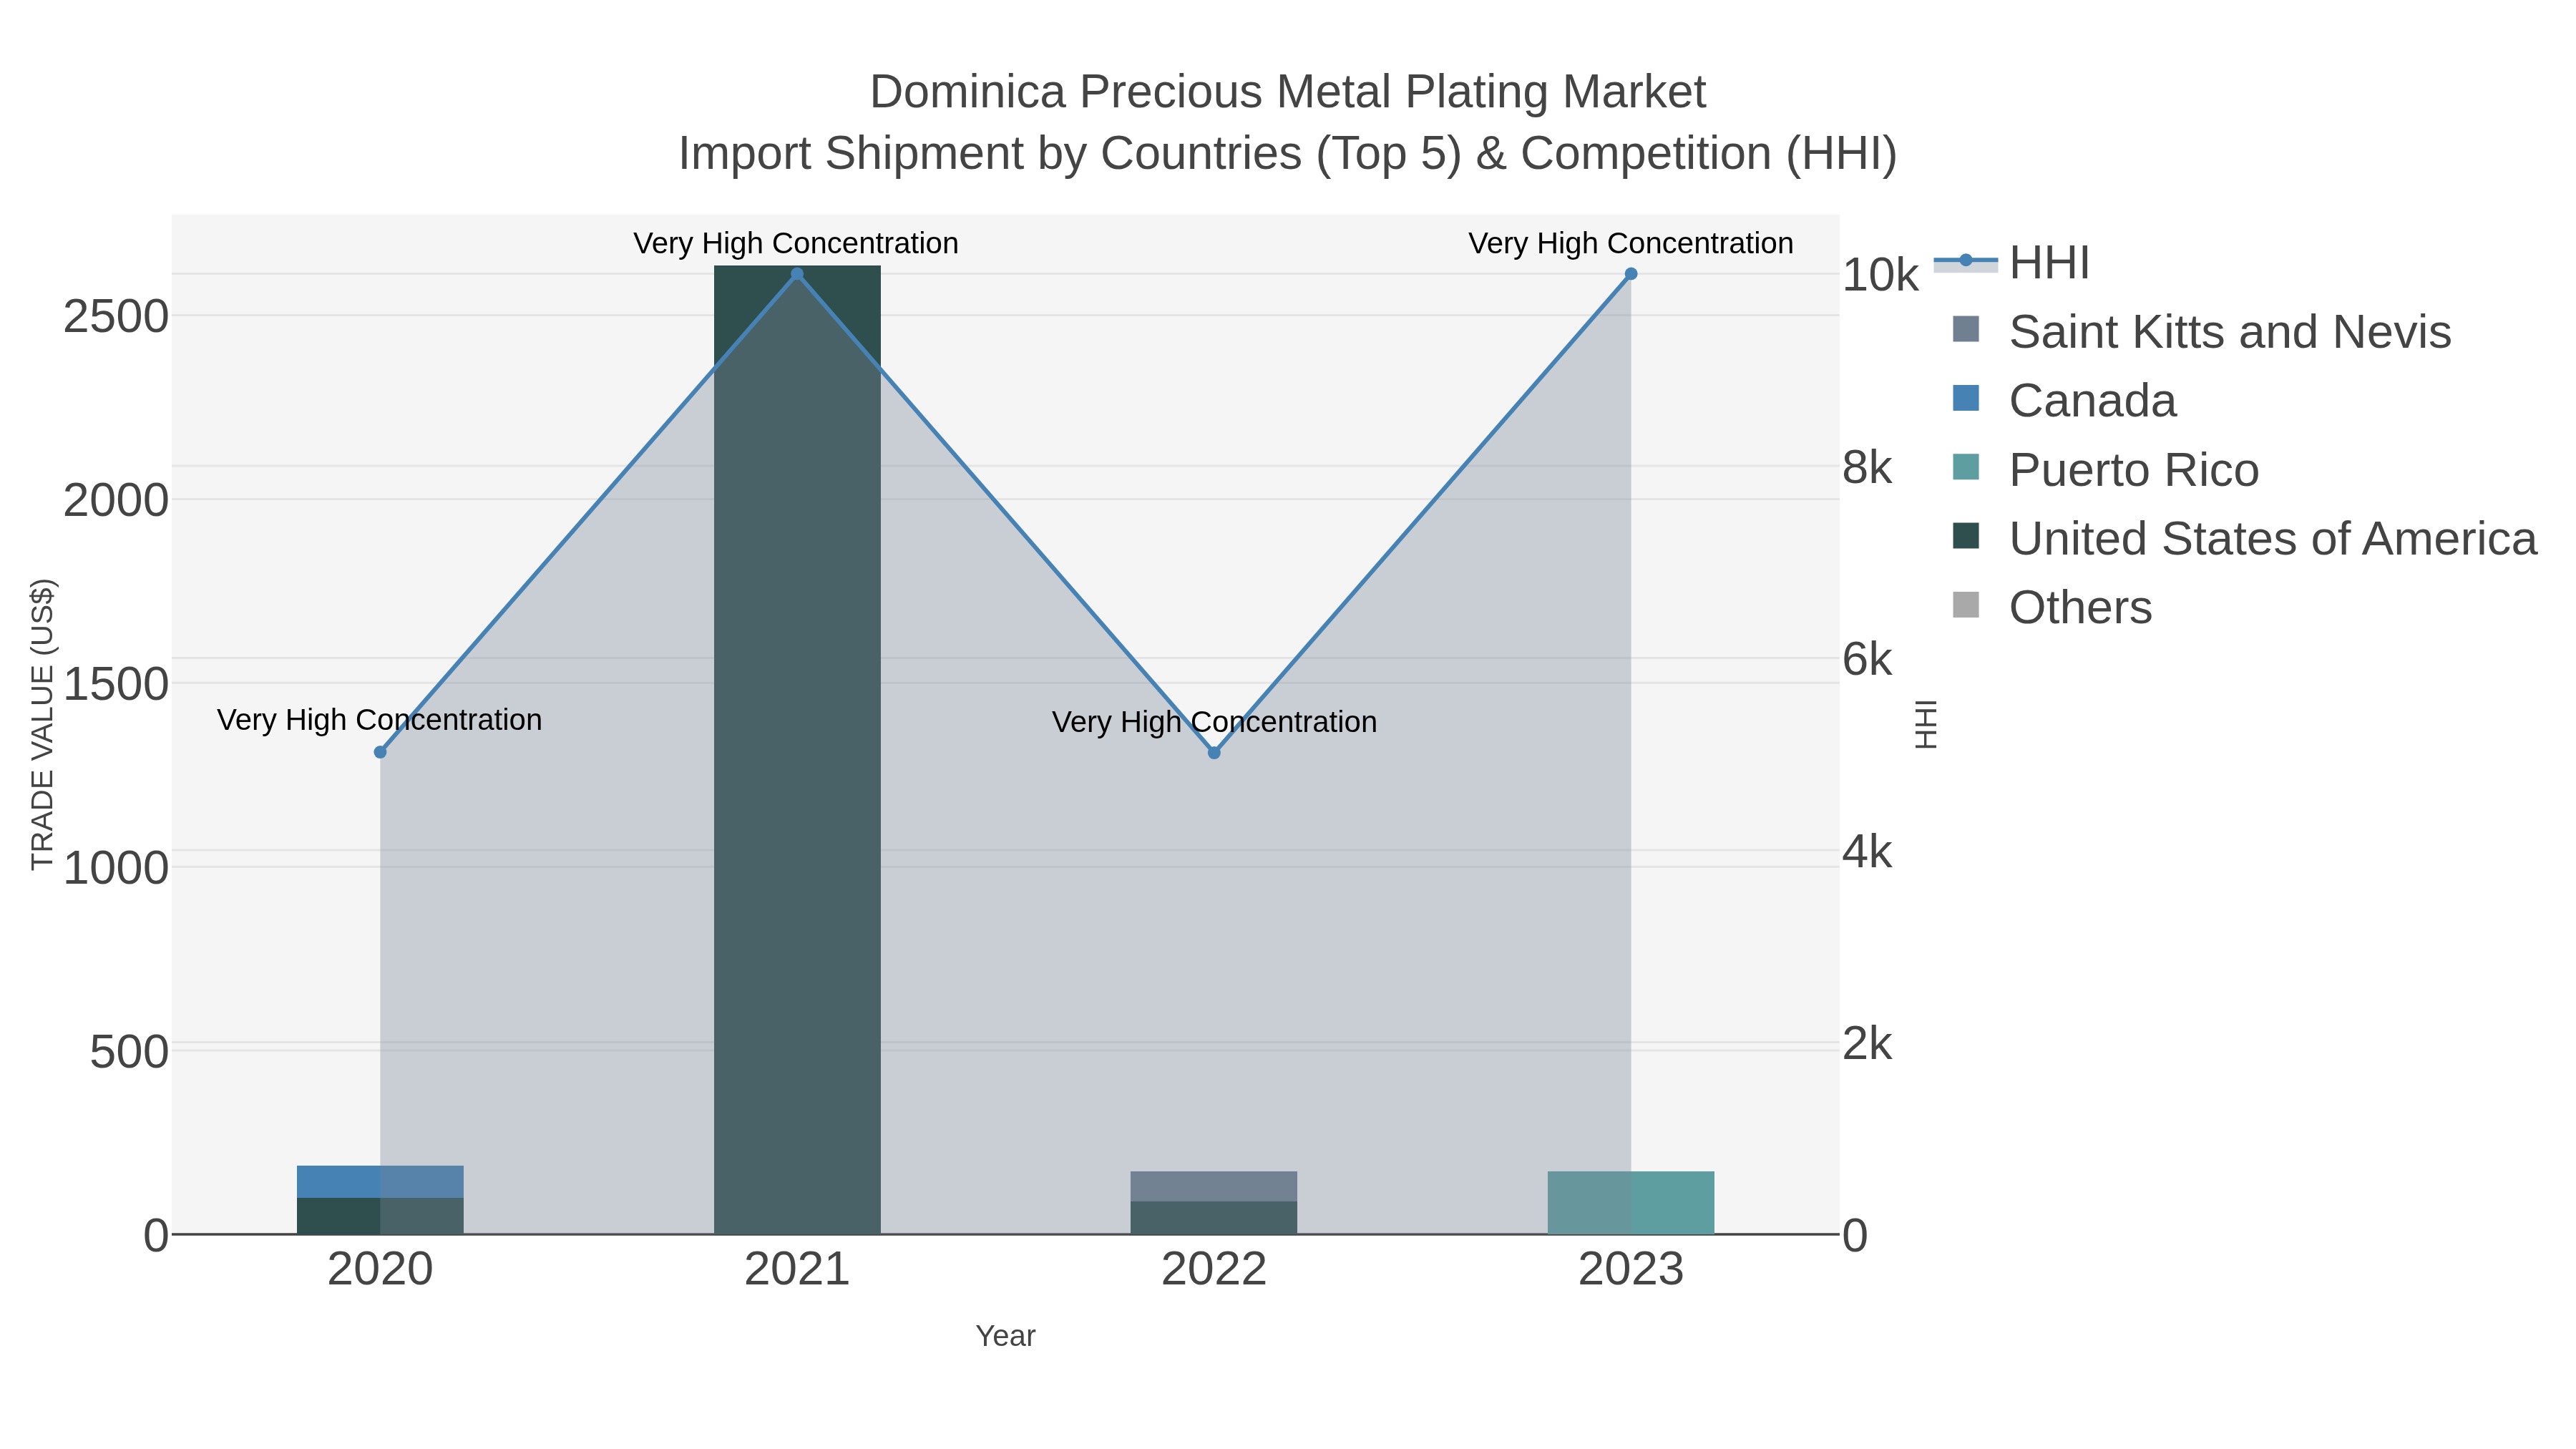Click the 2020 United States bar segment
This screenshot has height=1449, width=2576.
coord(380,1216)
